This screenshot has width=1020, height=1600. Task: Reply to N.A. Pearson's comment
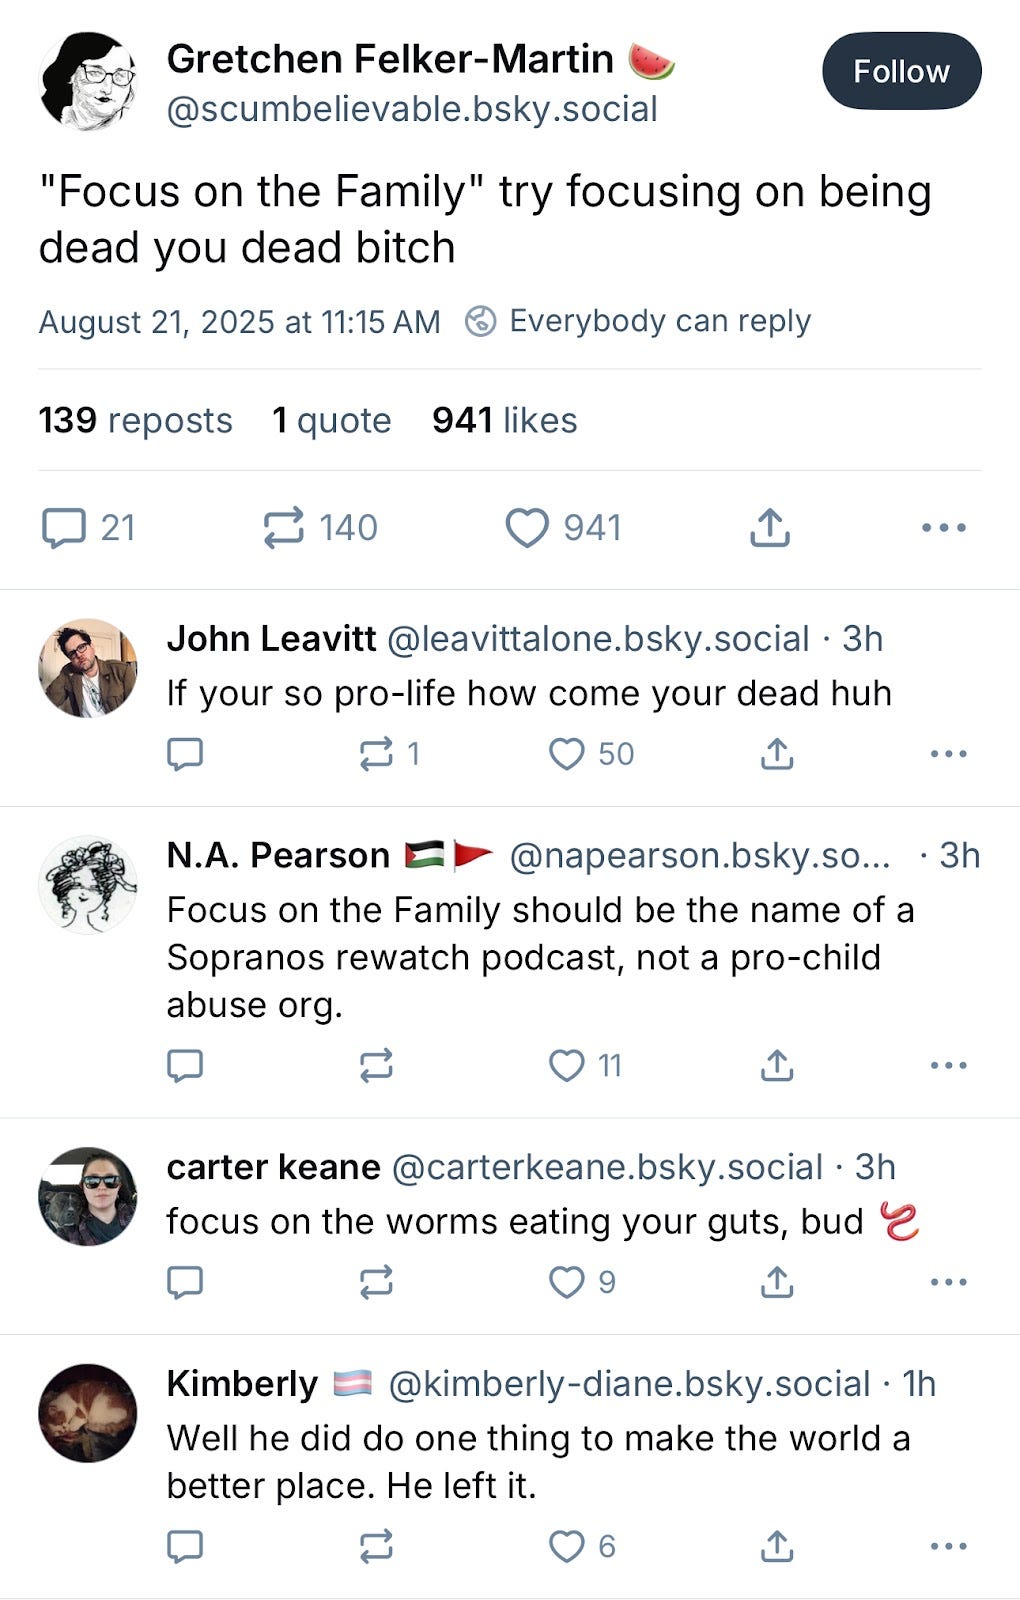[x=185, y=1065]
